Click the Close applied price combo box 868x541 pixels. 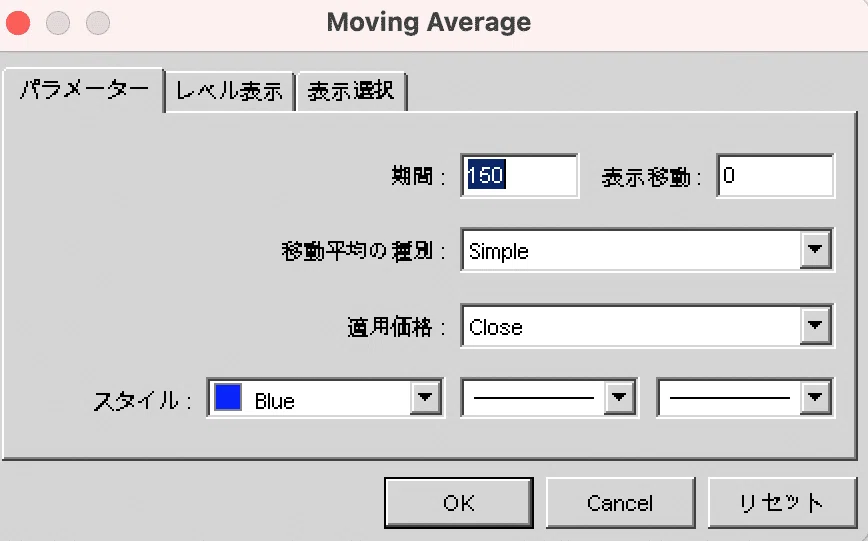point(632,326)
